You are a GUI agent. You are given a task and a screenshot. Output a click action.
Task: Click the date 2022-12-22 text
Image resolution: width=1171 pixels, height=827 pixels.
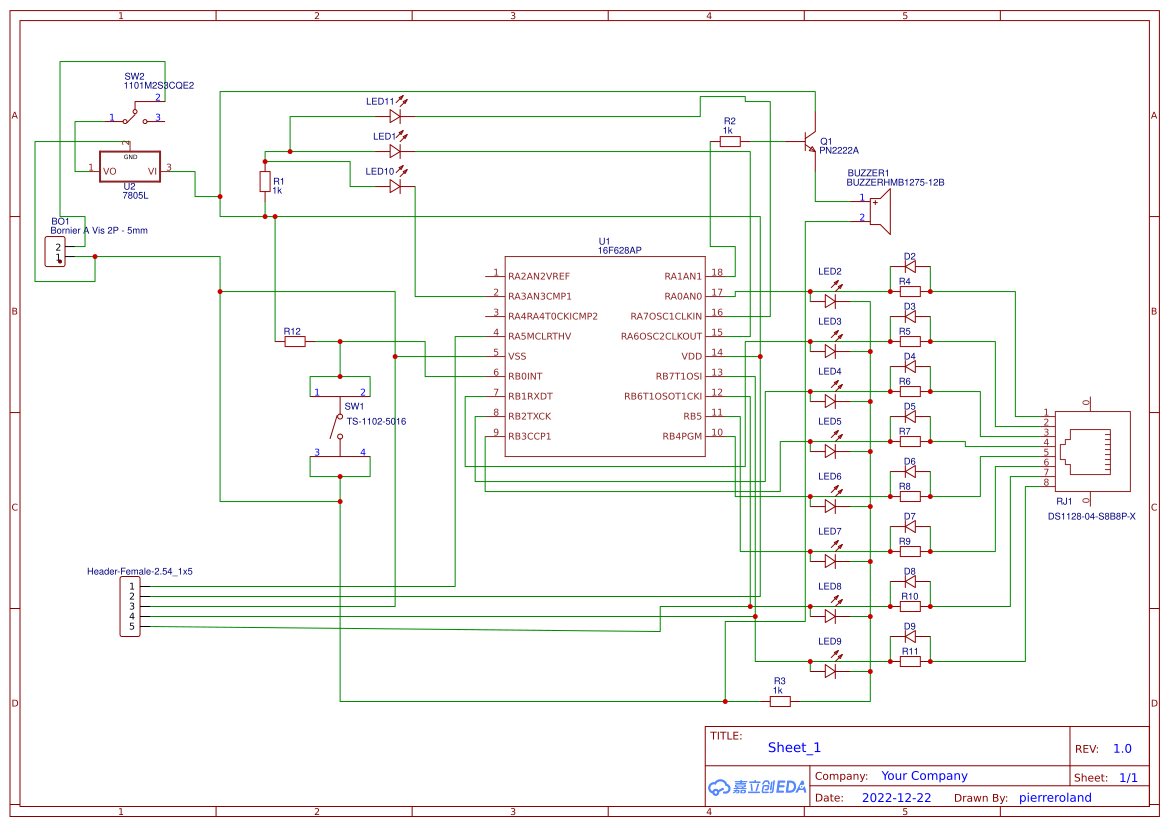[x=895, y=797]
